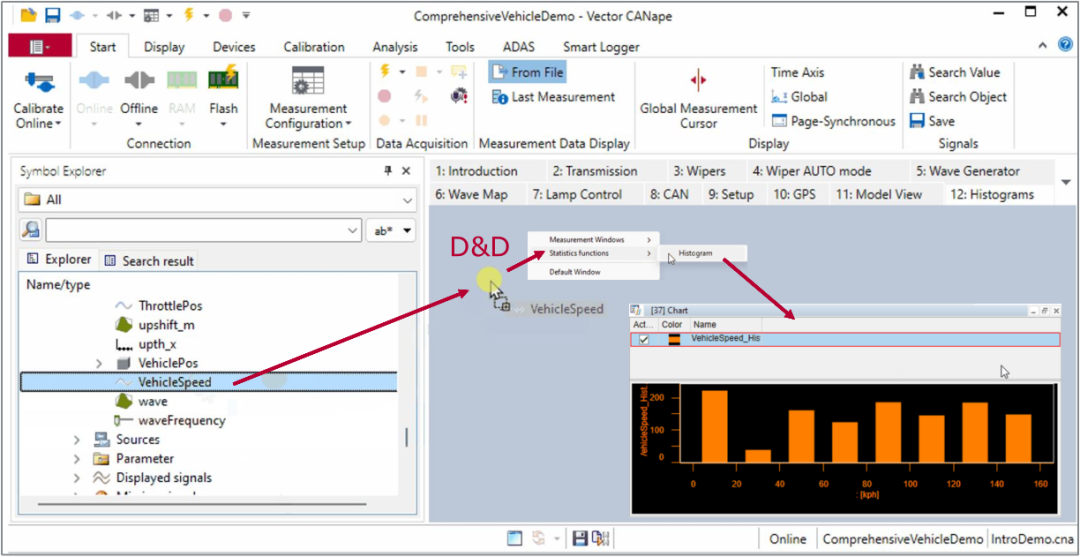Open the Flash dropdown arrow
Image resolution: width=1080 pixels, height=557 pixels.
point(223,125)
